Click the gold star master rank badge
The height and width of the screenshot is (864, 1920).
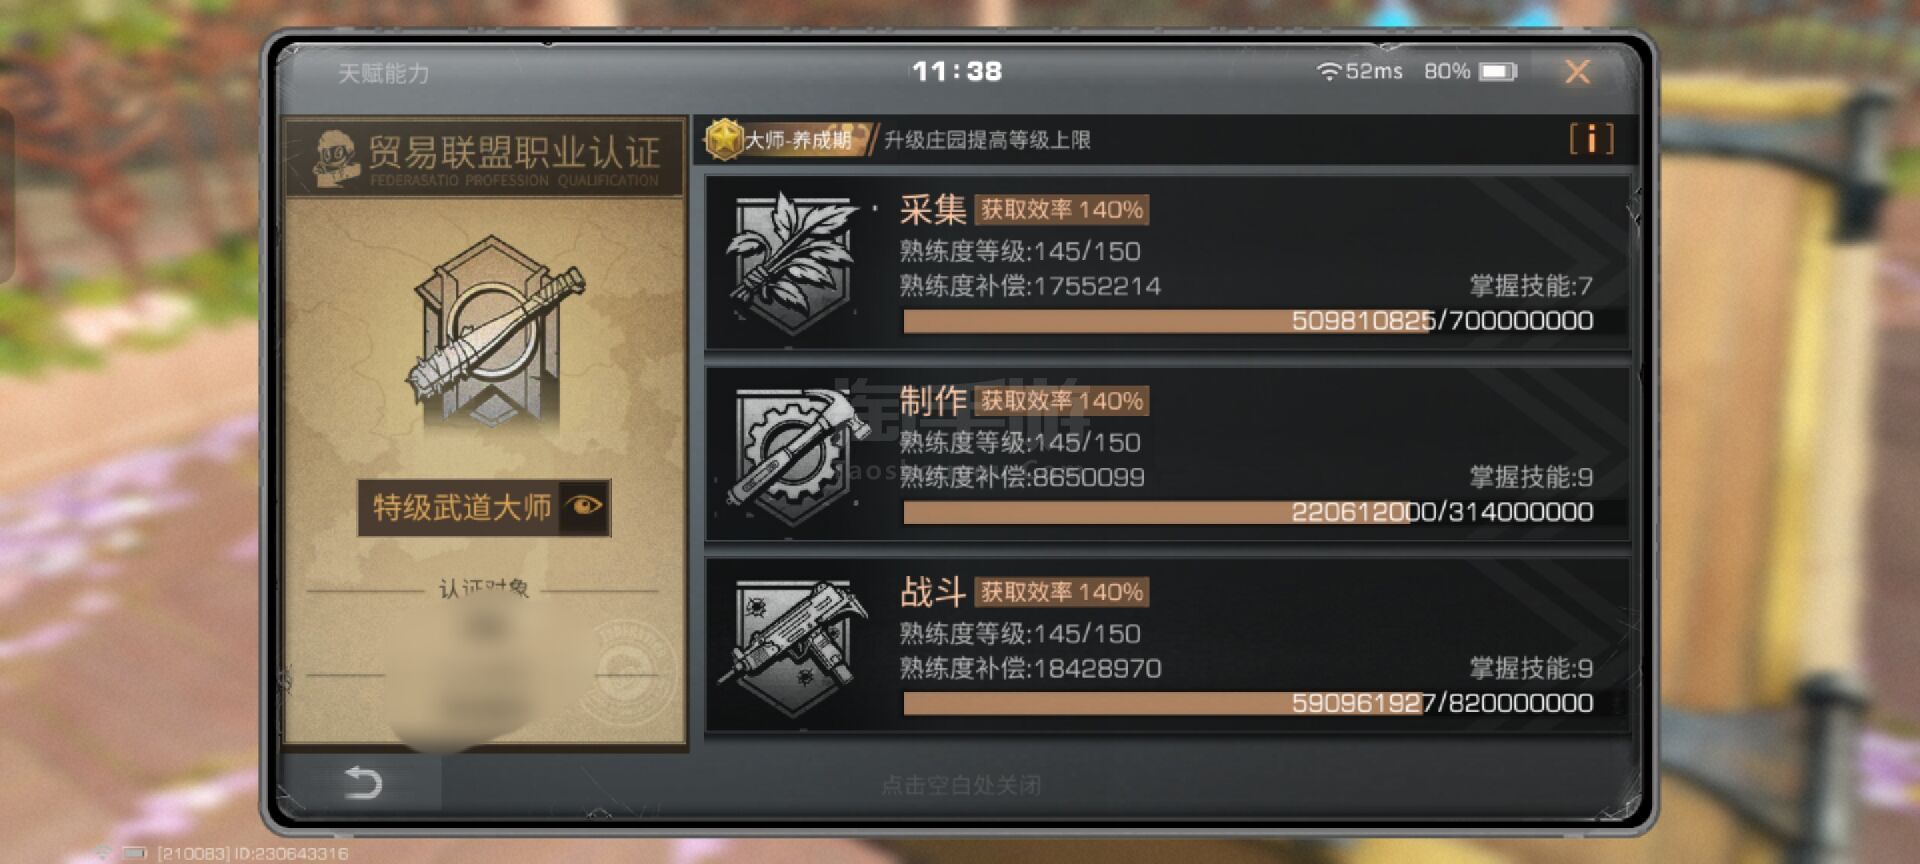[723, 139]
